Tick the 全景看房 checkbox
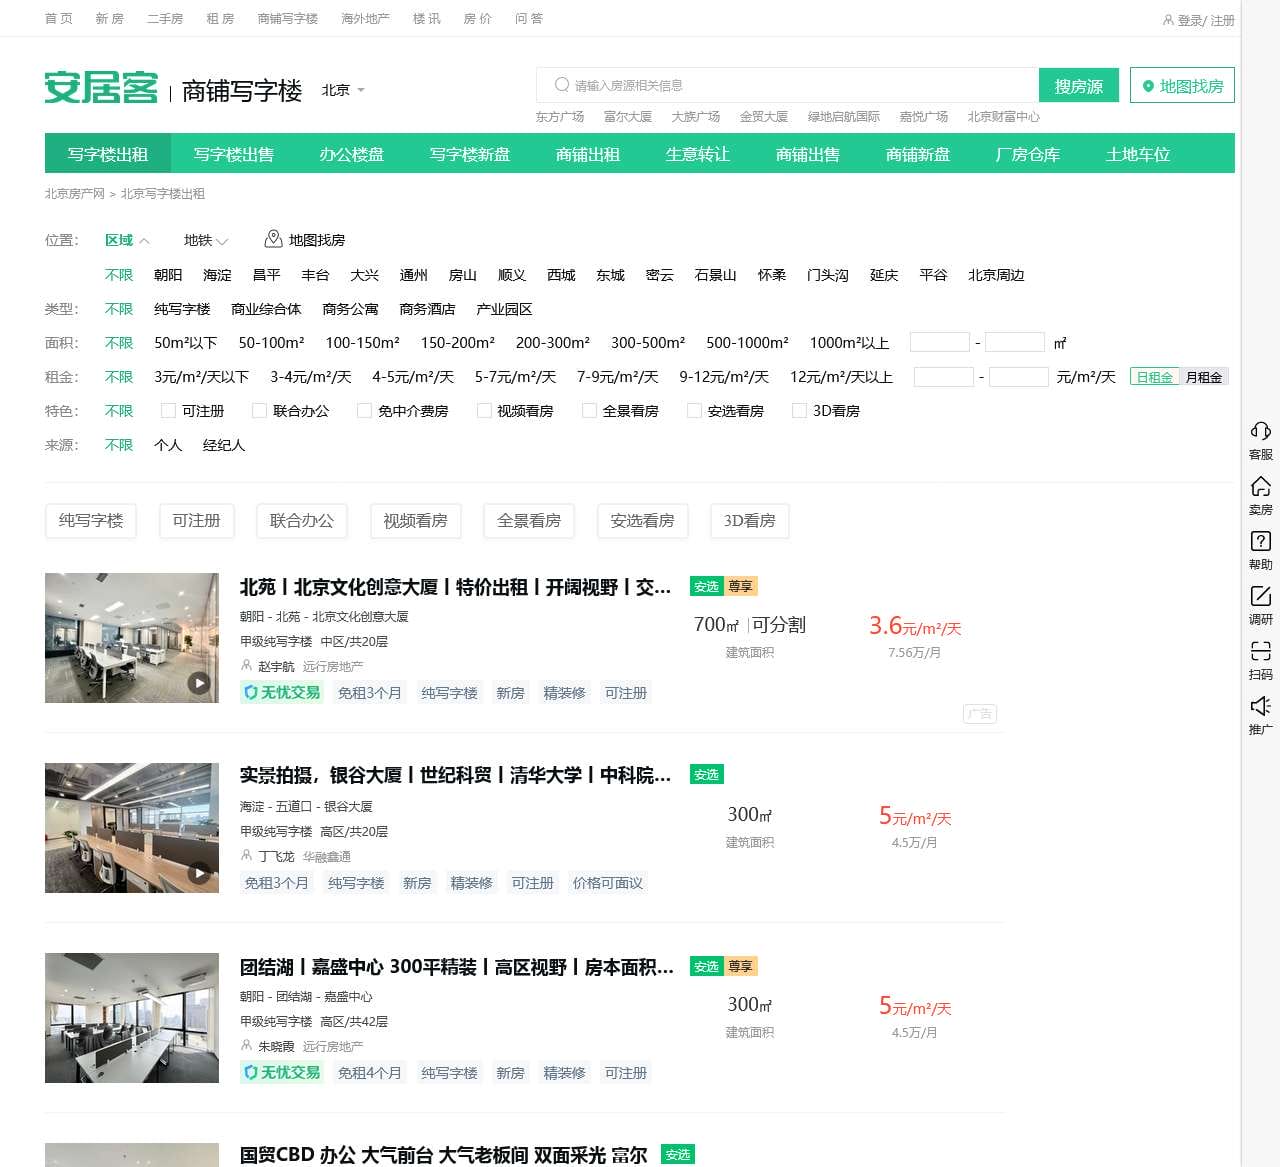 [589, 411]
